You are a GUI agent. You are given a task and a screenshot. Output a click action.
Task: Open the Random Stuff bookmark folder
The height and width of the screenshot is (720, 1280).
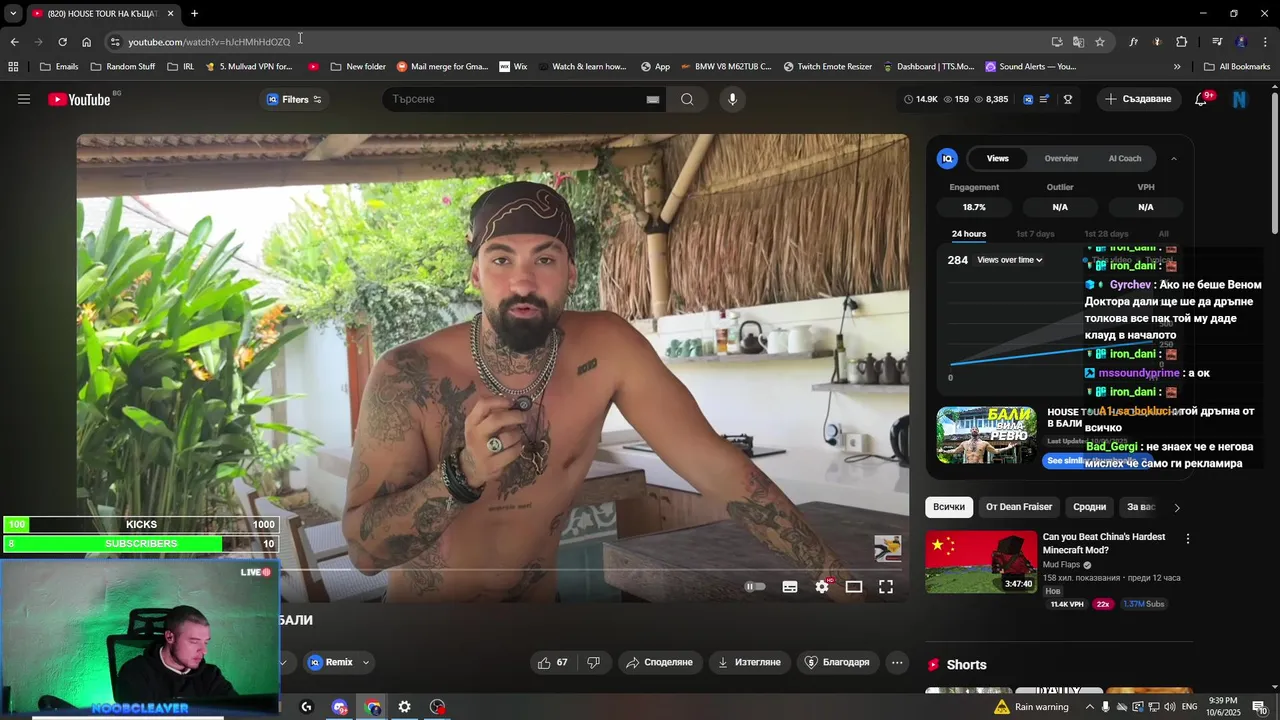[123, 67]
